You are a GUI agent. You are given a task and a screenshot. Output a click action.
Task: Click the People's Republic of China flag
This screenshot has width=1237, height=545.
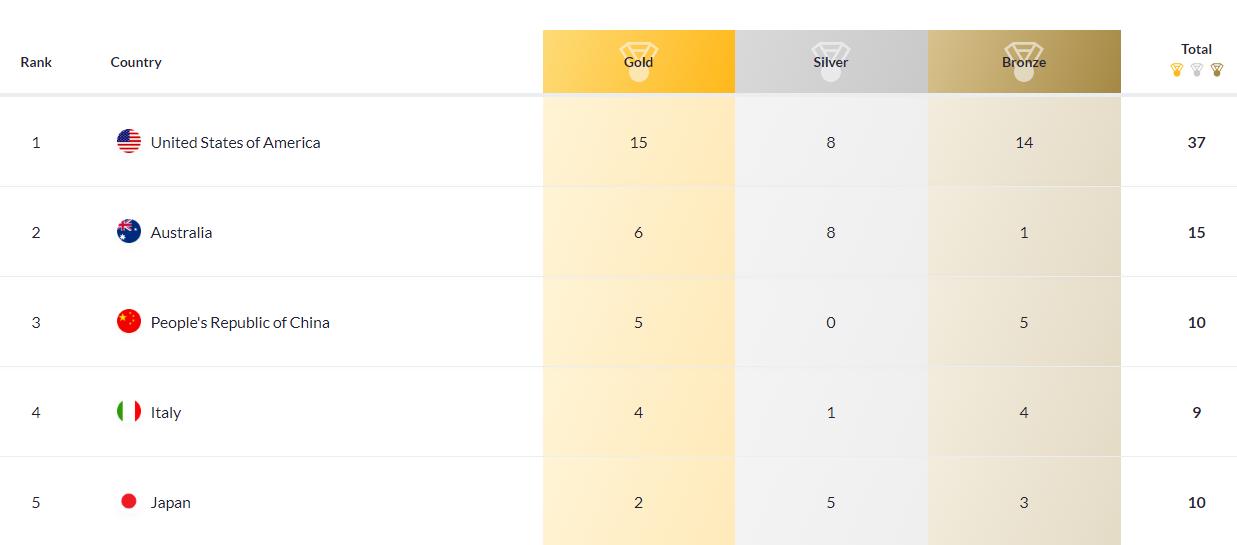pos(129,321)
